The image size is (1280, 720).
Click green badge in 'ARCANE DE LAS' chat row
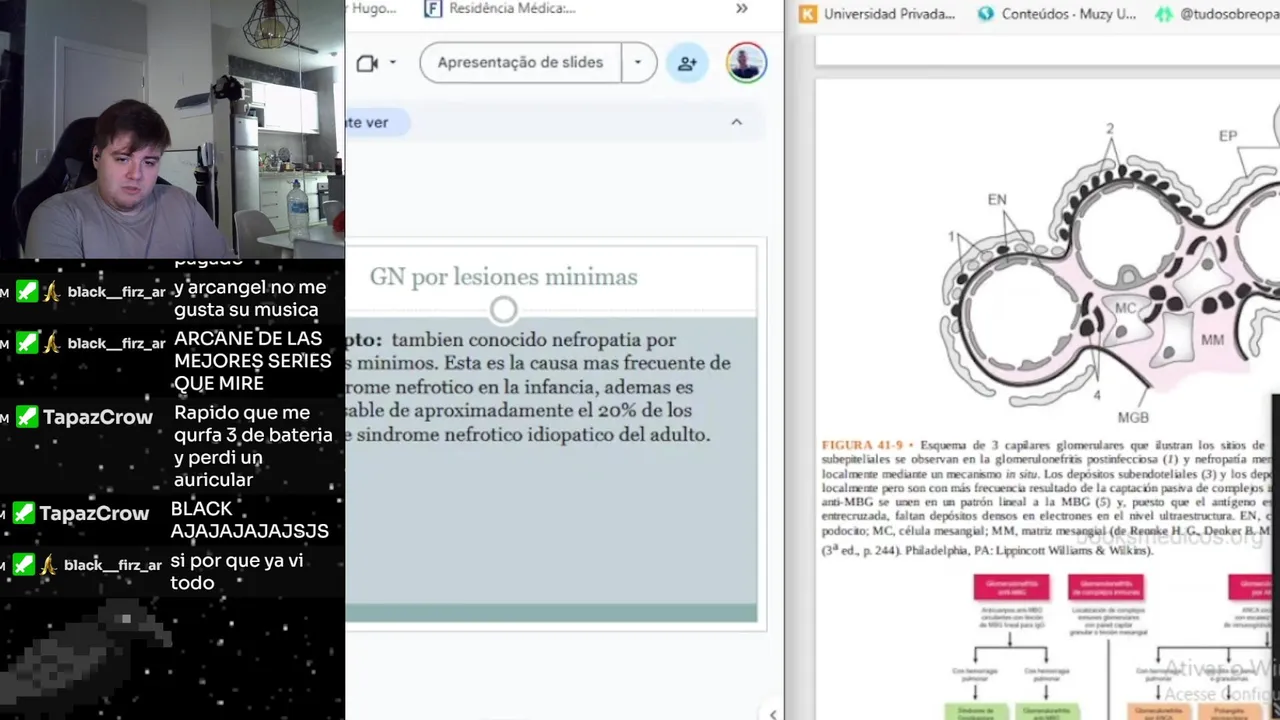click(27, 343)
